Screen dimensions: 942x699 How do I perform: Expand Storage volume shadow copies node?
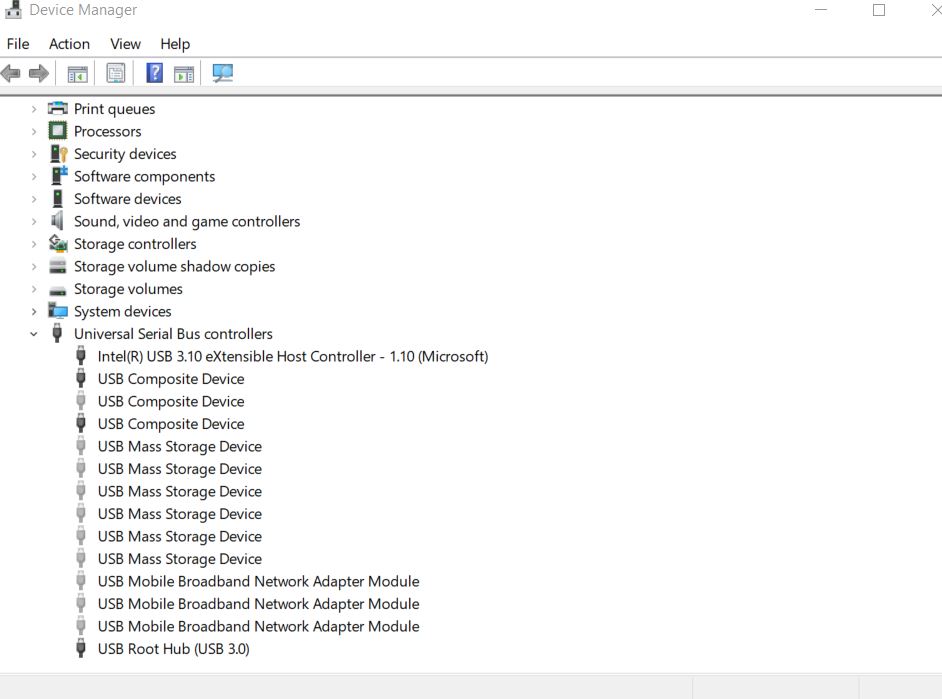(34, 267)
